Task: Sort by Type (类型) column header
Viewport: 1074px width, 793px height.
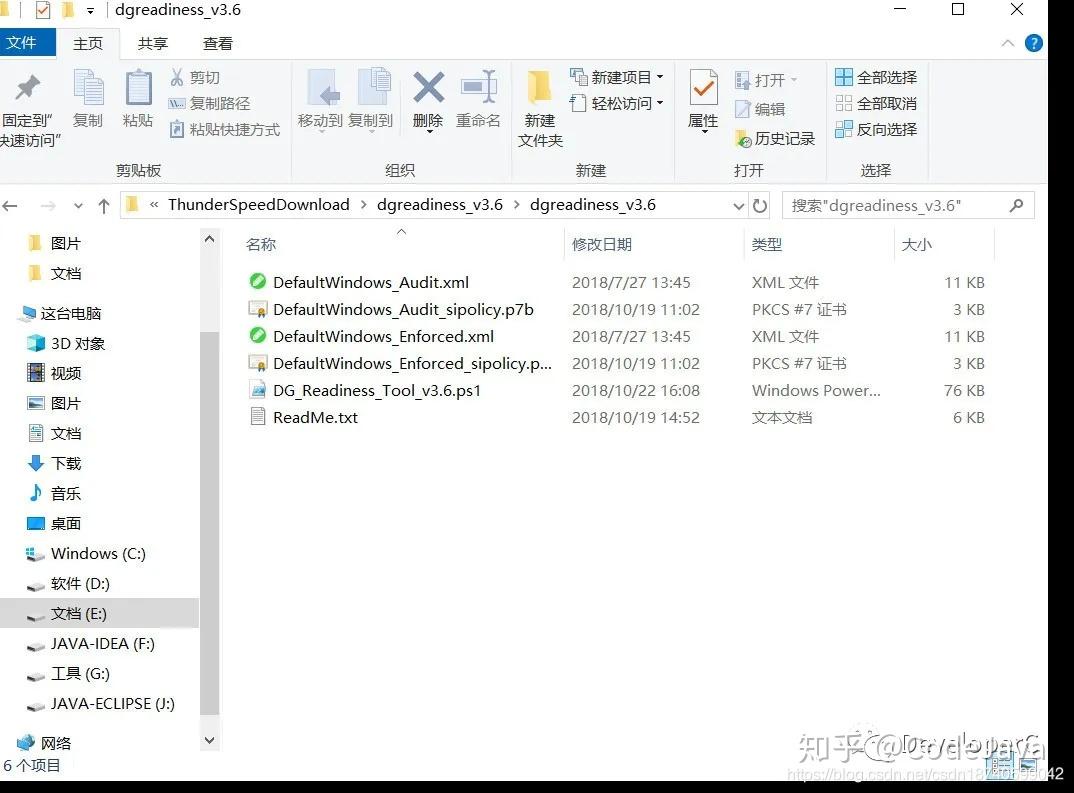Action: click(x=766, y=244)
